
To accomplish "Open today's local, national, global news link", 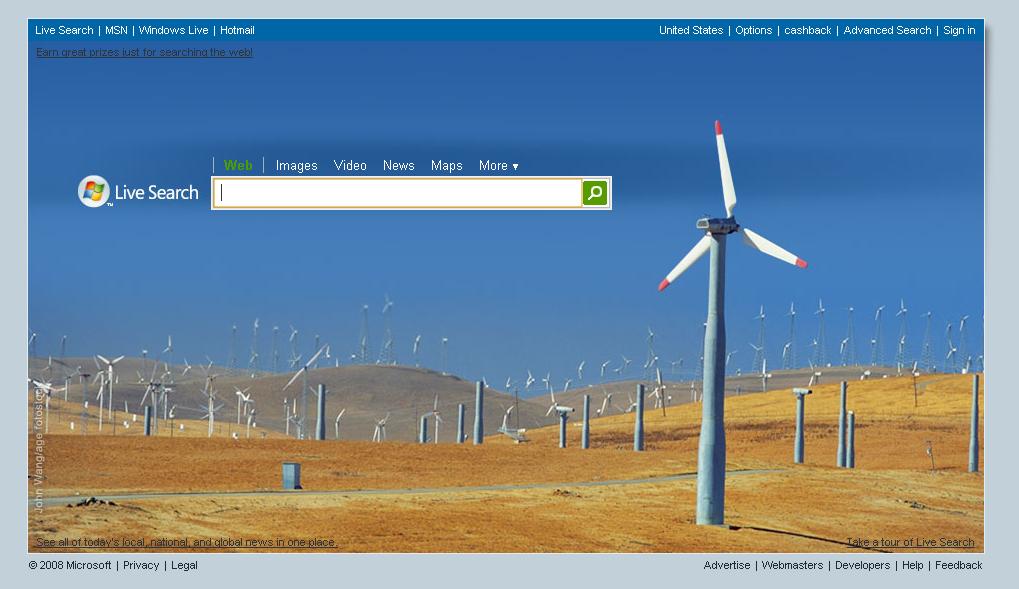I will pyautogui.click(x=187, y=542).
